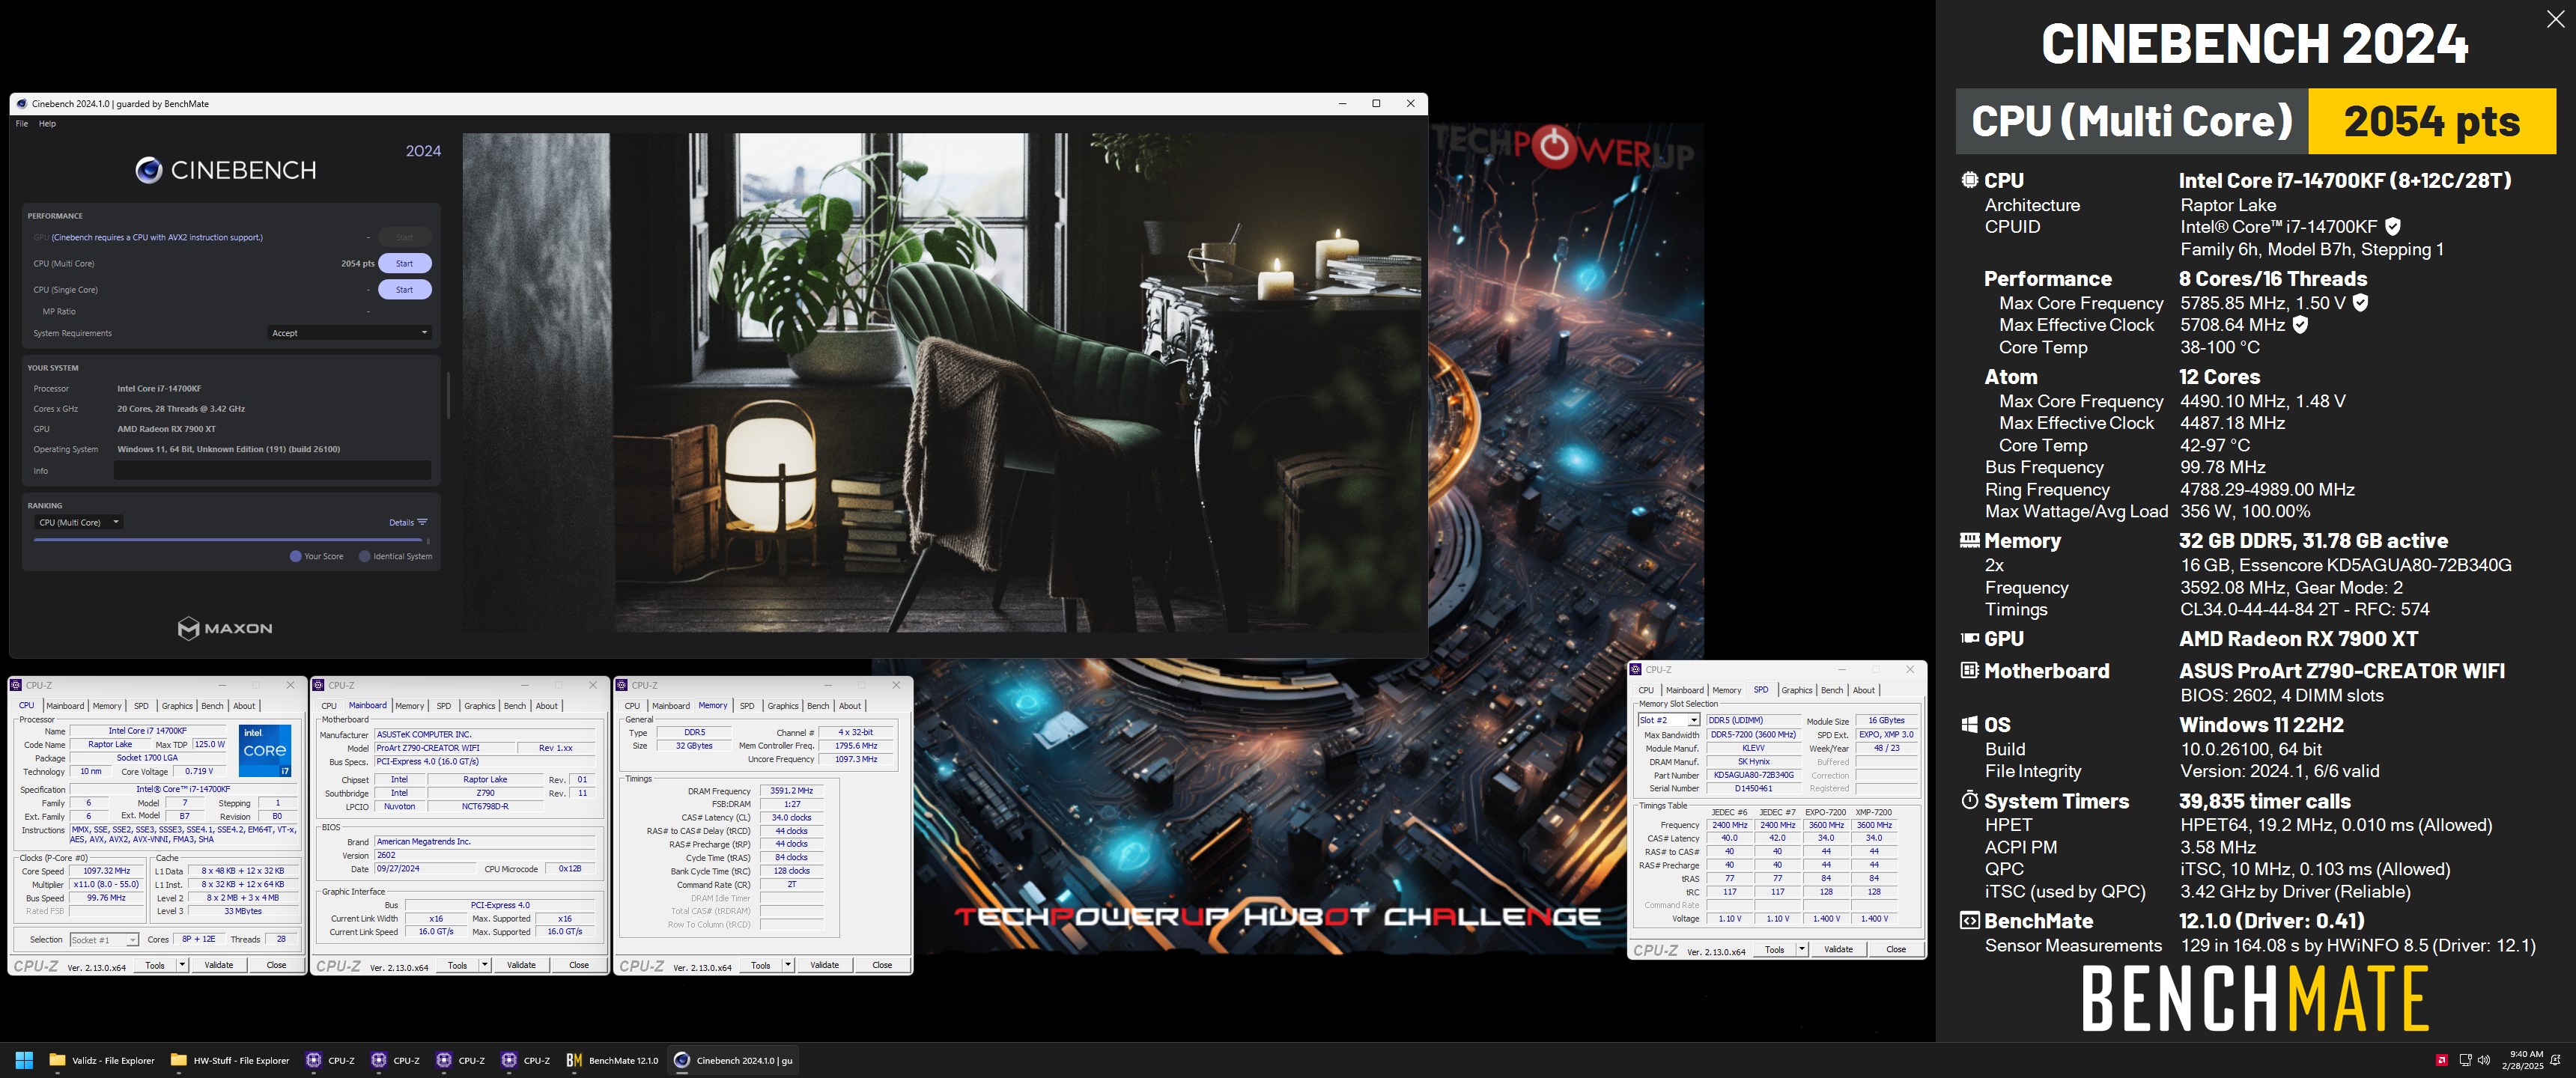Click the NCT6798D-R LPCIO value

(x=485, y=806)
